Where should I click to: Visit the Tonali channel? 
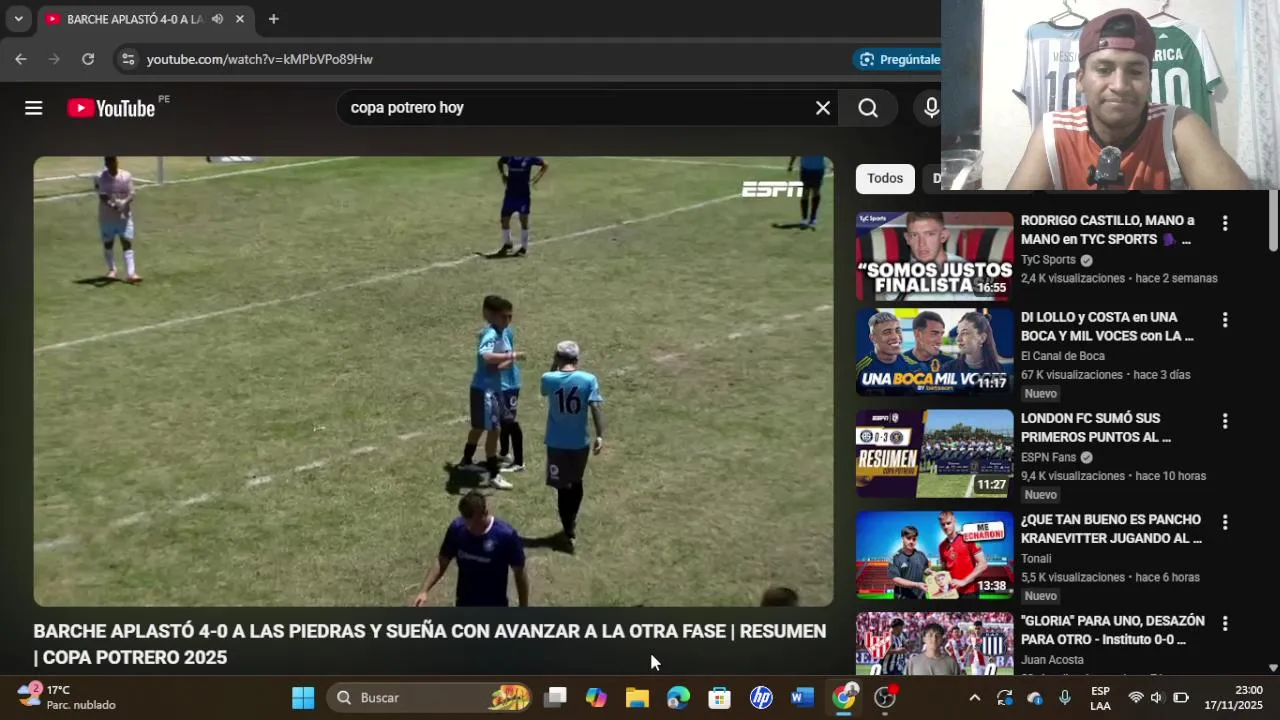(1036, 559)
